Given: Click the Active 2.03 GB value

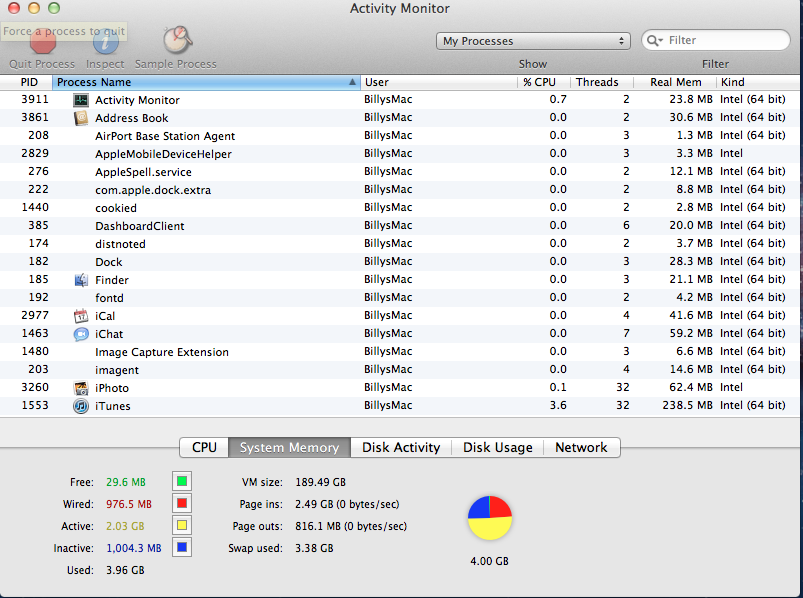Looking at the screenshot, I should pos(125,526).
